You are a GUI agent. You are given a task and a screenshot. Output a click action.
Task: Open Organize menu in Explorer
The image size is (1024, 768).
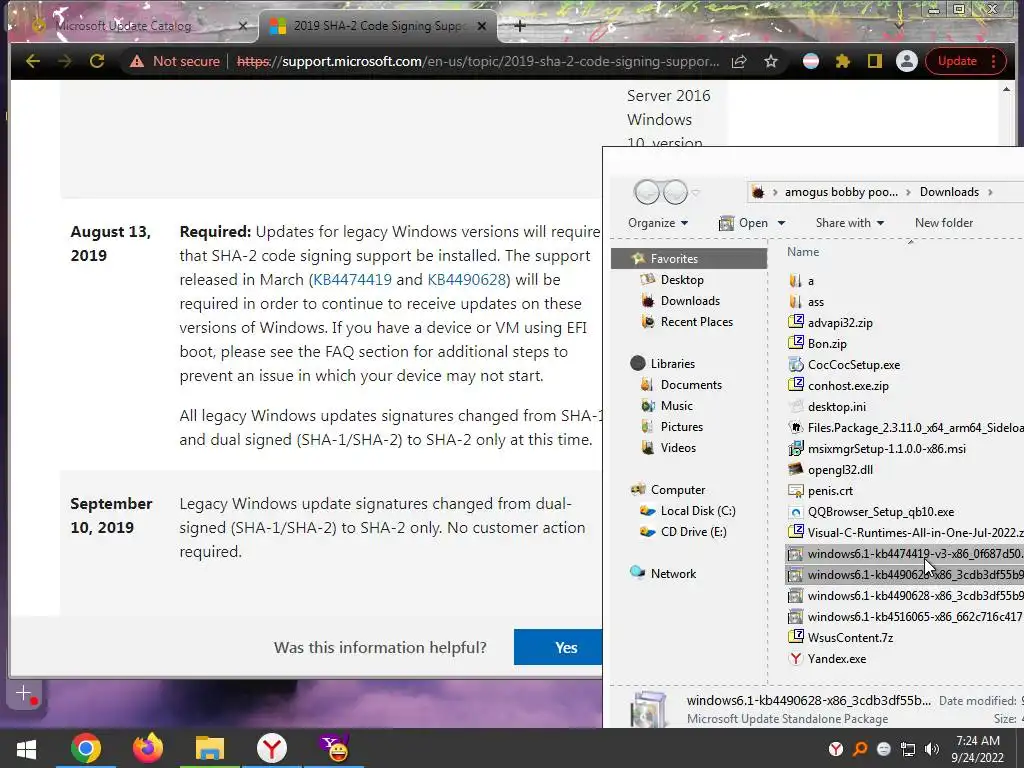click(658, 223)
